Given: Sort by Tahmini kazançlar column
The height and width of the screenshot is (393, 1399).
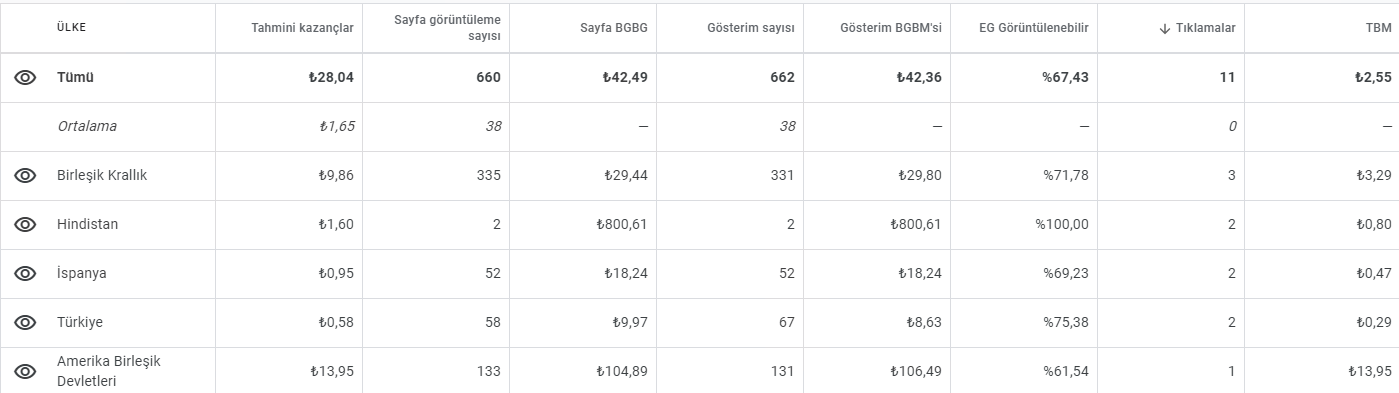Looking at the screenshot, I should coord(302,29).
